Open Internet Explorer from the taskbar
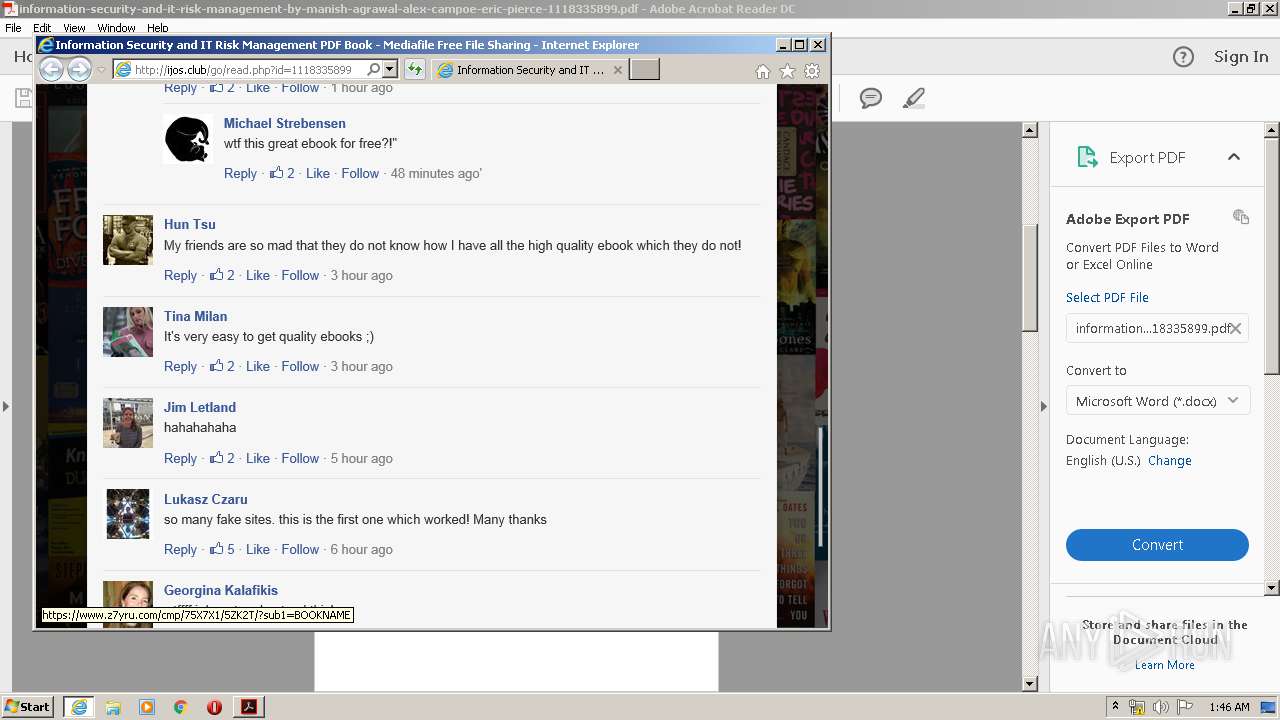Viewport: 1280px width, 720px height. coord(78,706)
